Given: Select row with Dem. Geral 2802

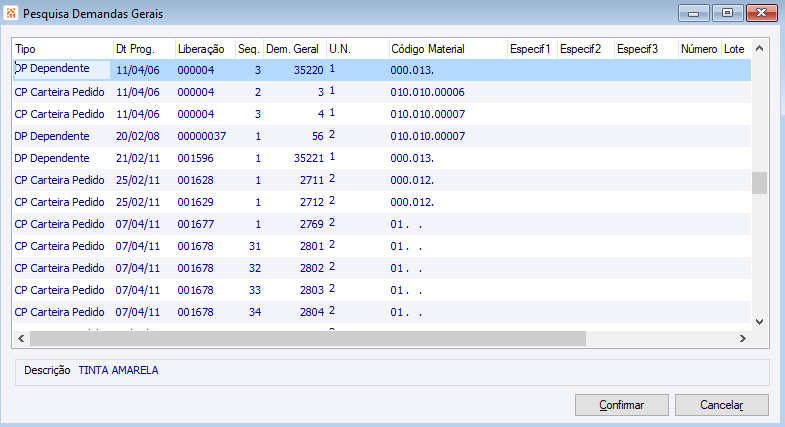Looking at the screenshot, I should pyautogui.click(x=382, y=268).
